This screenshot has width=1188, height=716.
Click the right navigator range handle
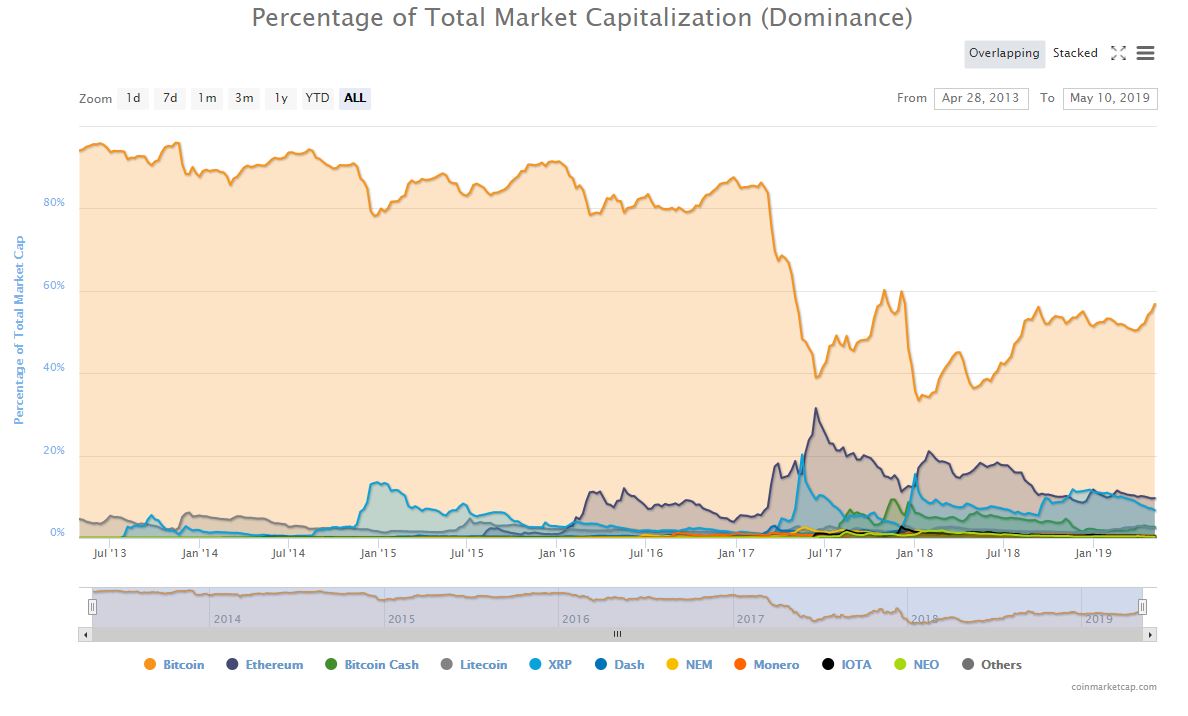click(x=1142, y=606)
